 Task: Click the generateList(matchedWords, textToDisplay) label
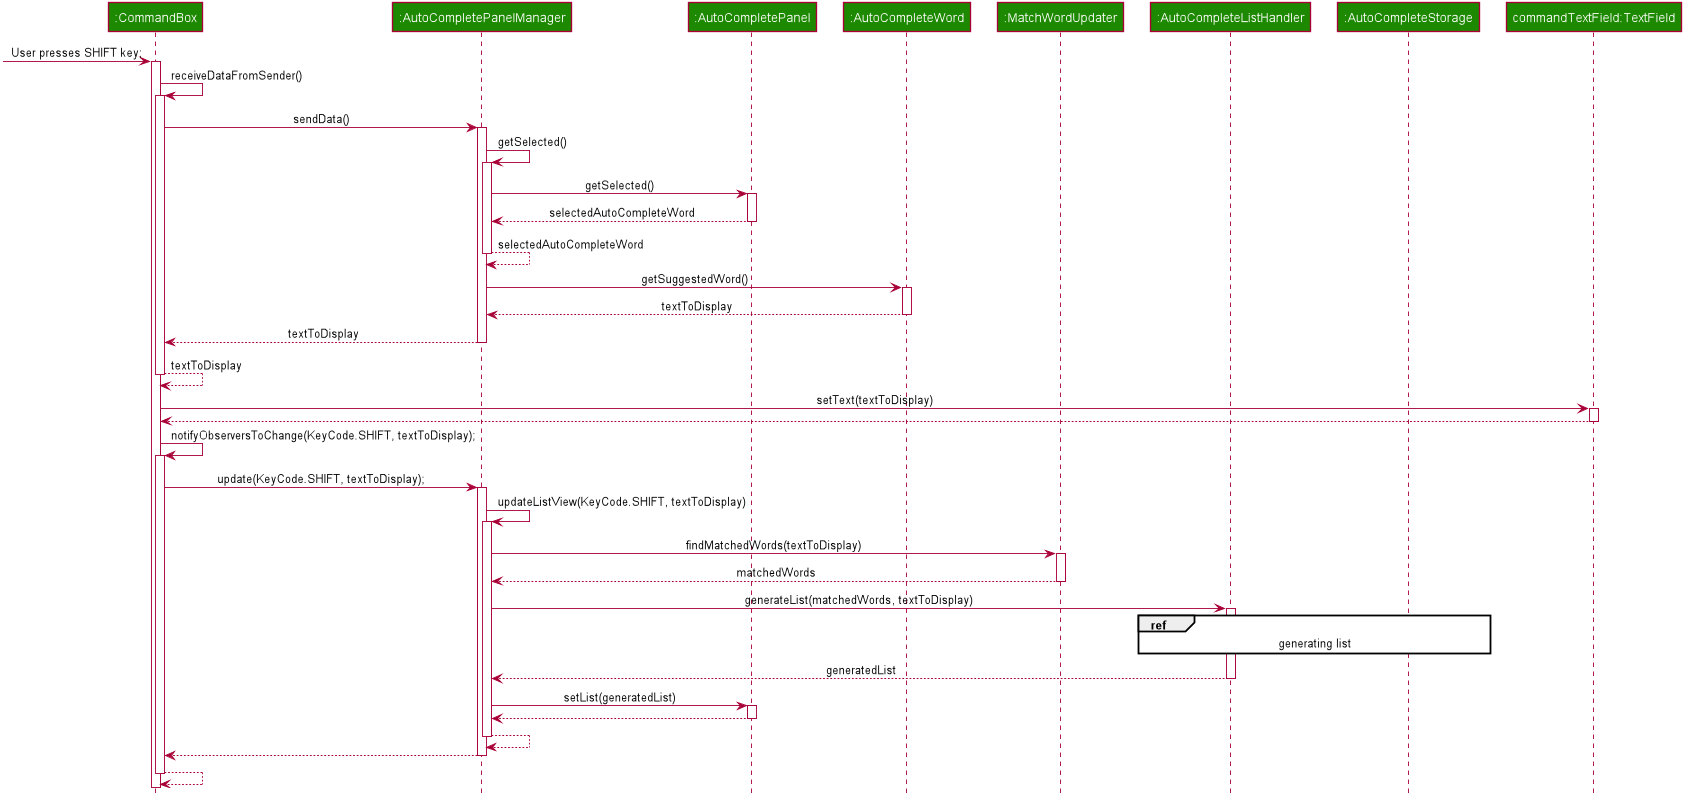click(859, 600)
